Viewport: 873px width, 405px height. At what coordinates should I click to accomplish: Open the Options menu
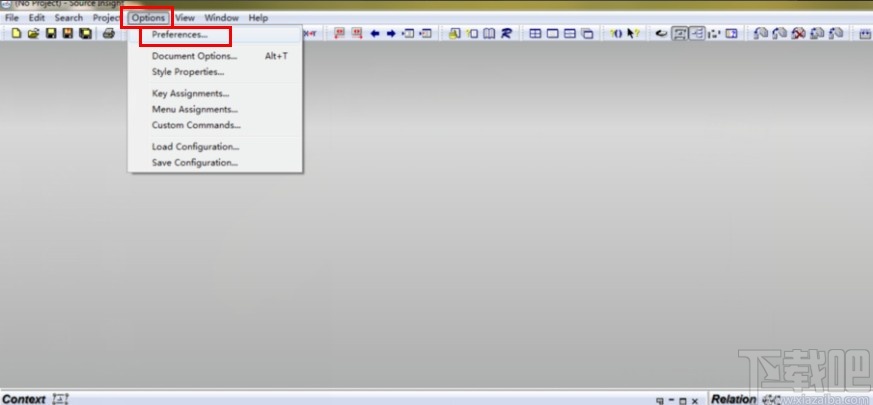[148, 18]
